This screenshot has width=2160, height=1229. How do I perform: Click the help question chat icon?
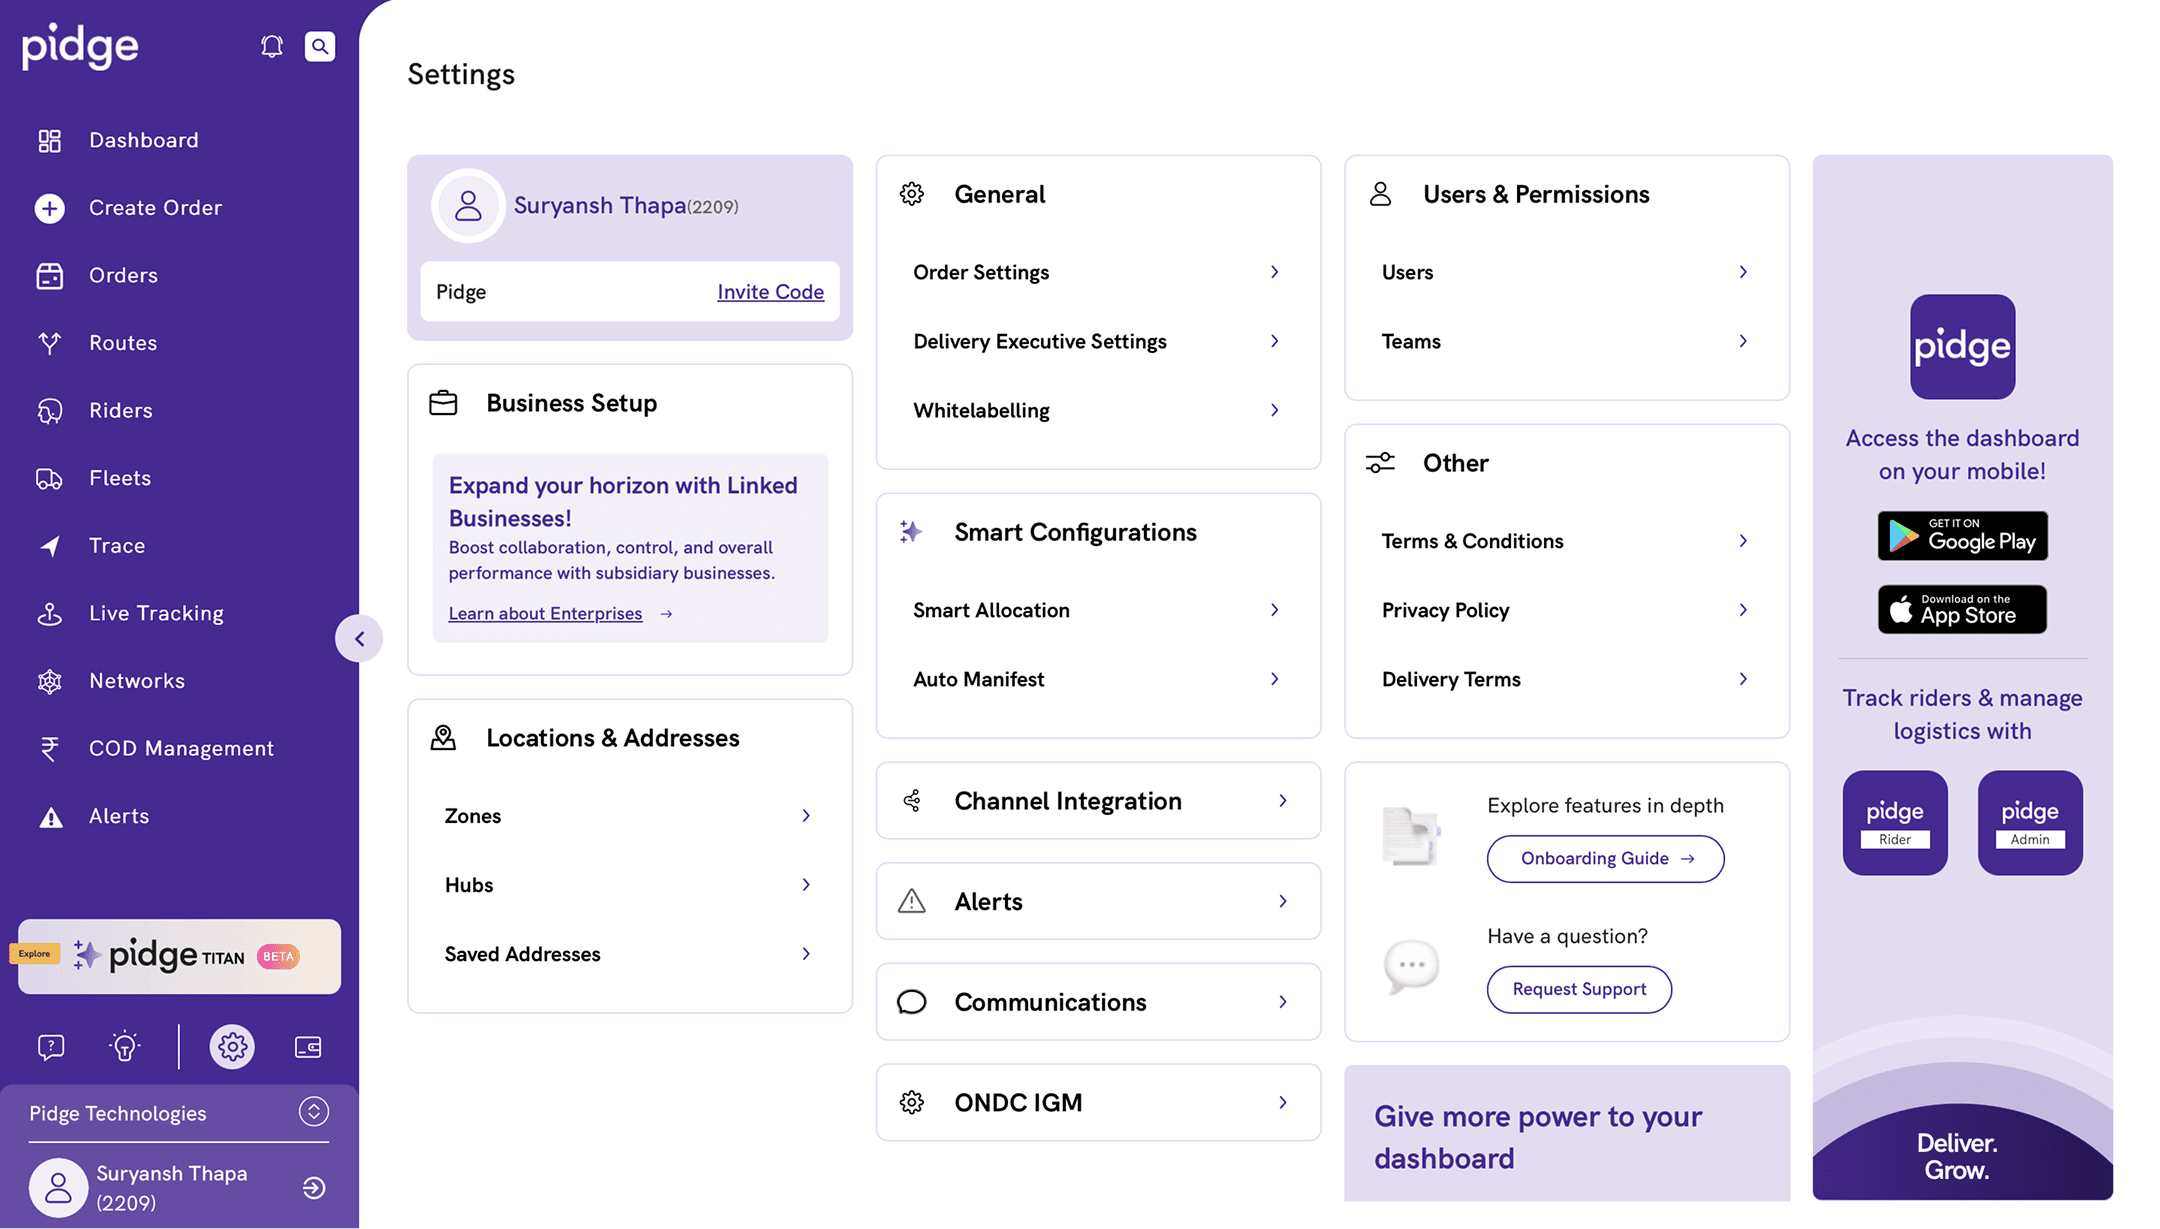point(51,1047)
